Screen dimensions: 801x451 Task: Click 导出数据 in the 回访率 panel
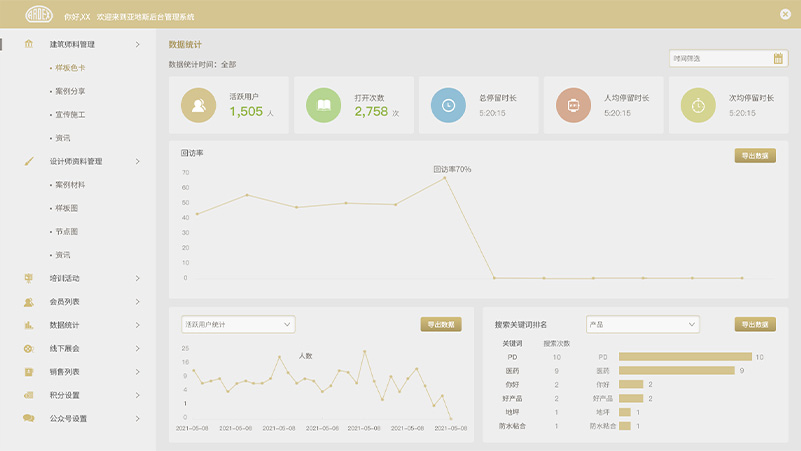[755, 156]
